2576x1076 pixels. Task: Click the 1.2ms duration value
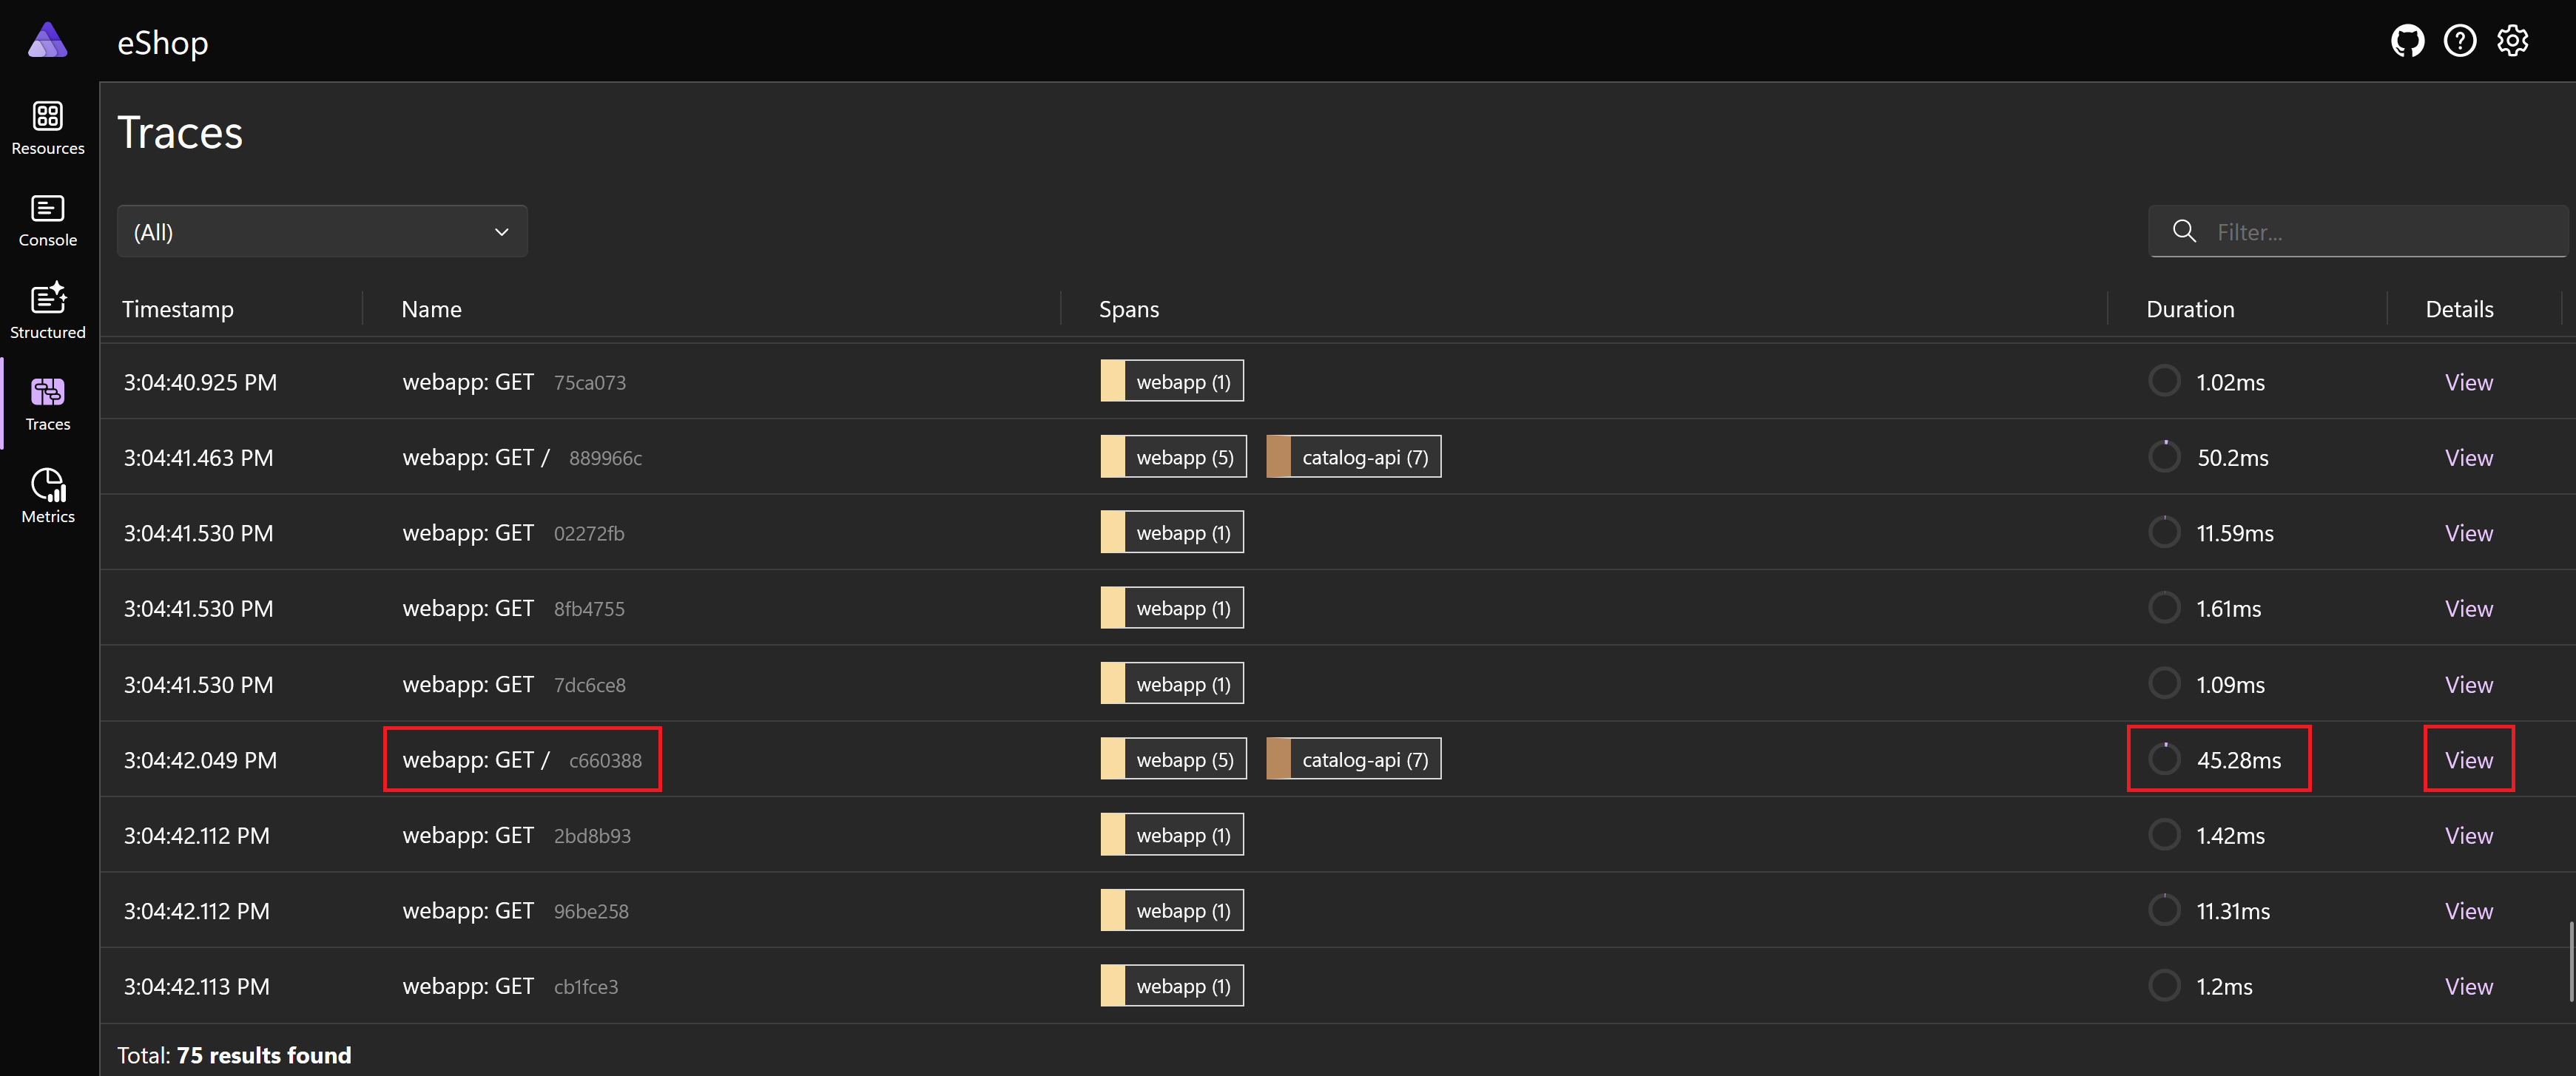(x=2224, y=986)
